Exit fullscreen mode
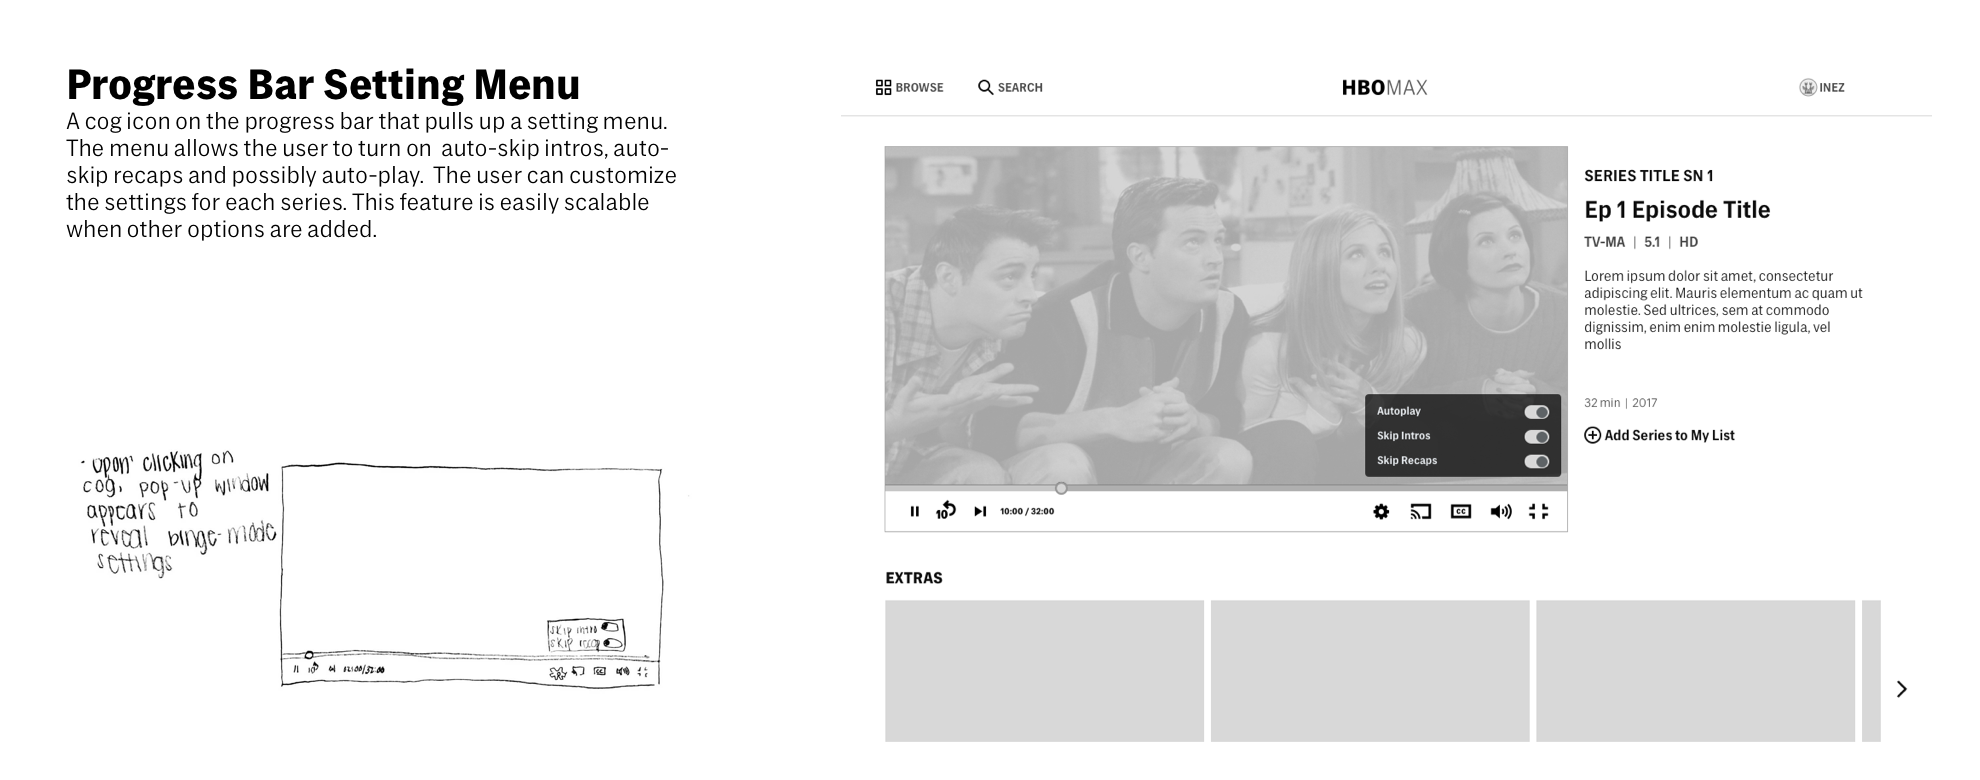 pos(1539,512)
